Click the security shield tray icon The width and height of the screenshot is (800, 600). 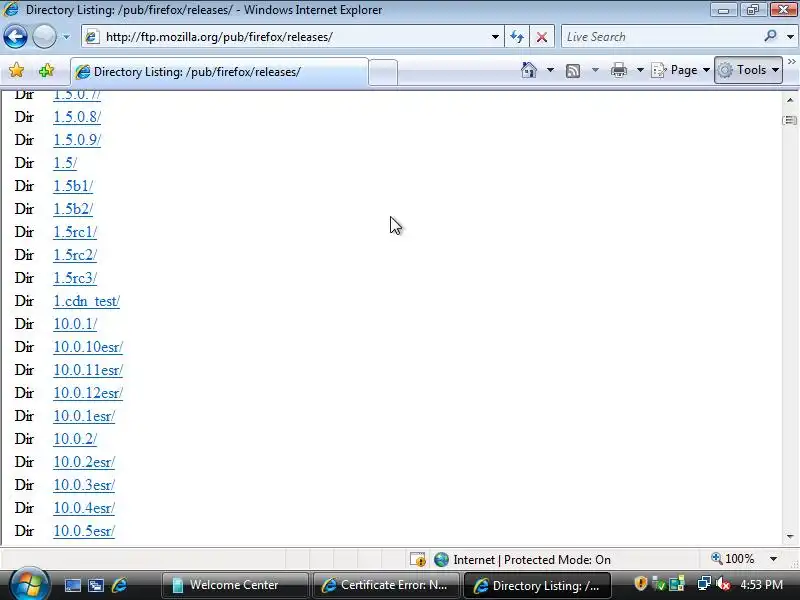click(x=641, y=583)
